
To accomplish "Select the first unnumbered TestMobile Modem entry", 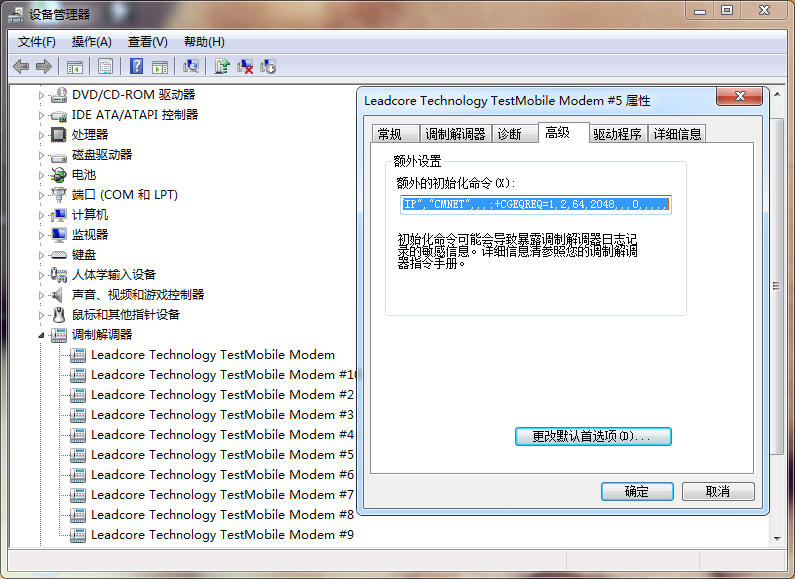I will point(213,355).
